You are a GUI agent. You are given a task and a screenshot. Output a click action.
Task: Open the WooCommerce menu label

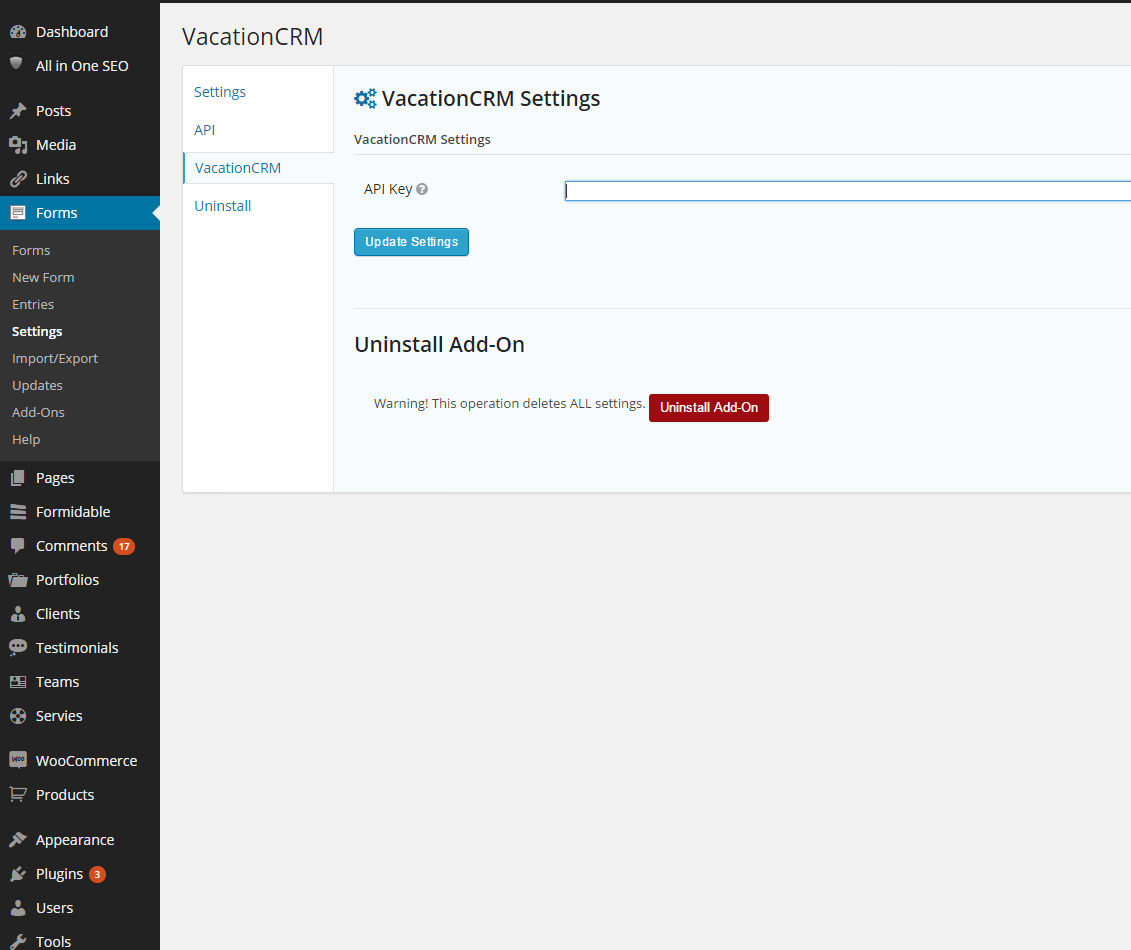87,760
